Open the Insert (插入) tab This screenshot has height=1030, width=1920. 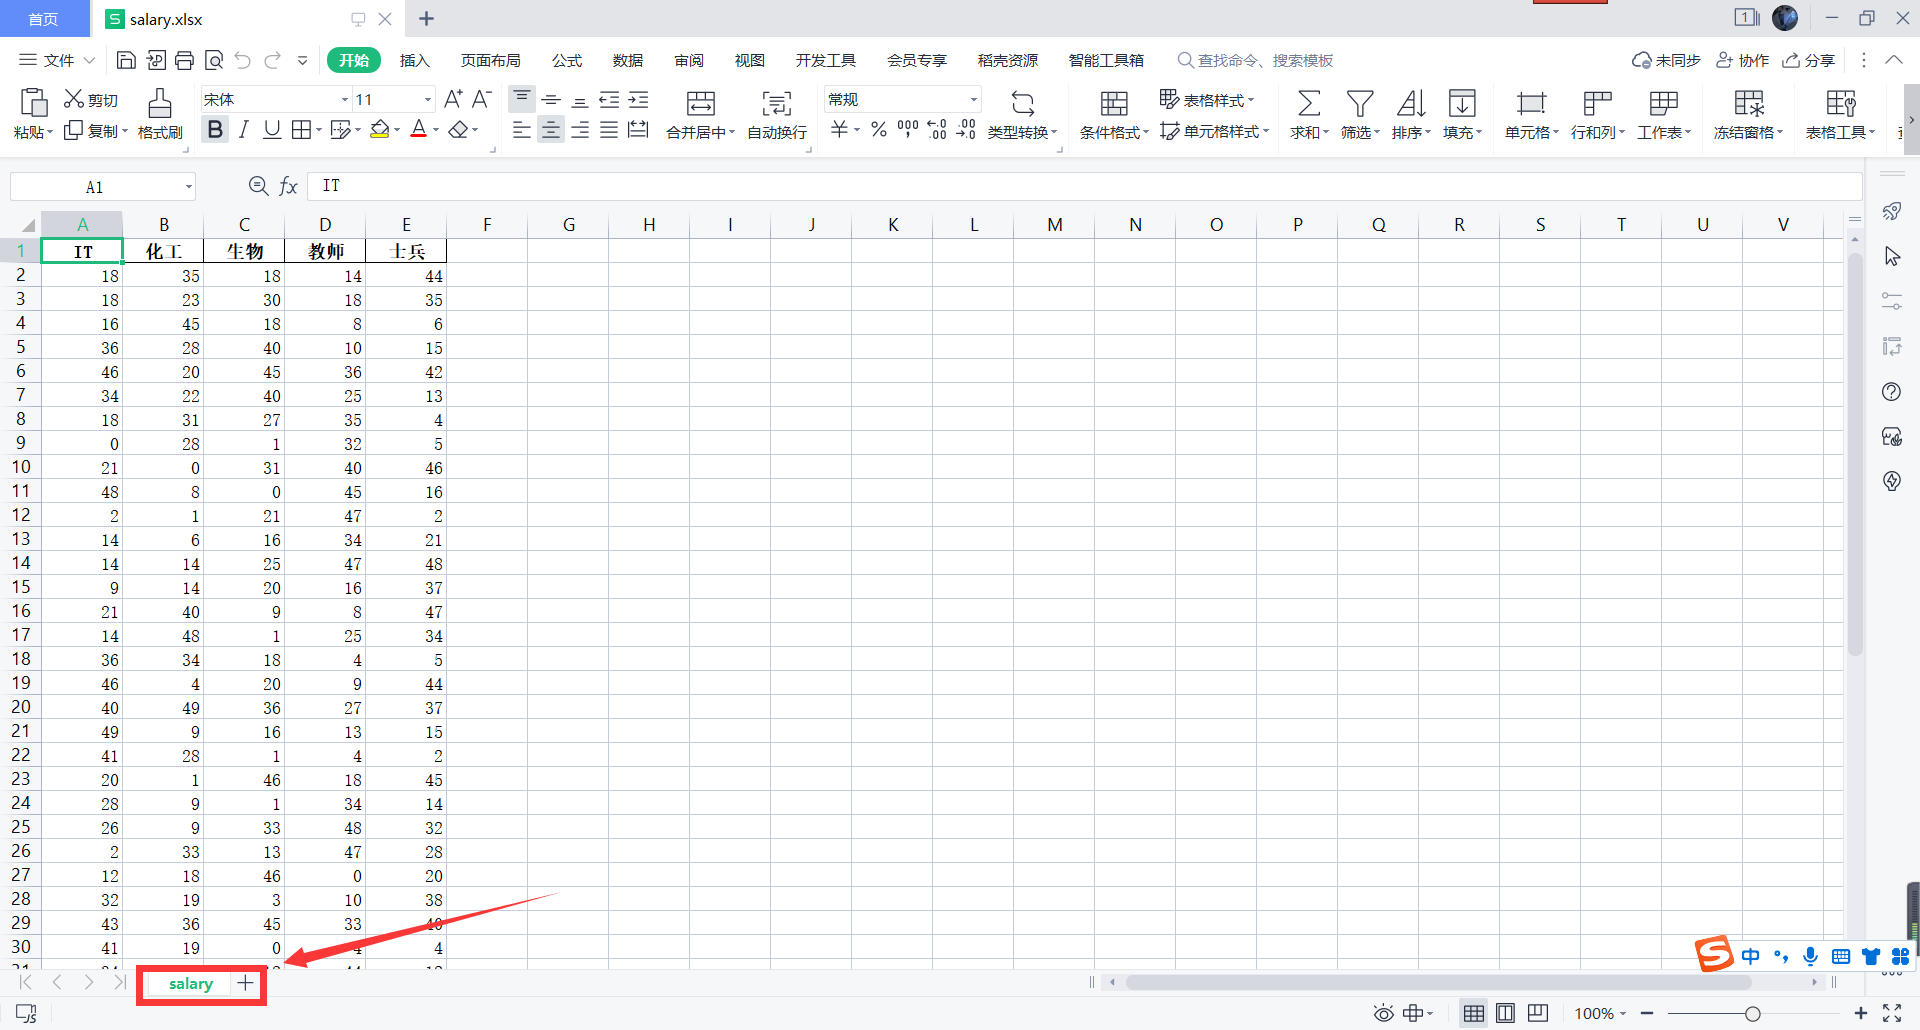(414, 60)
